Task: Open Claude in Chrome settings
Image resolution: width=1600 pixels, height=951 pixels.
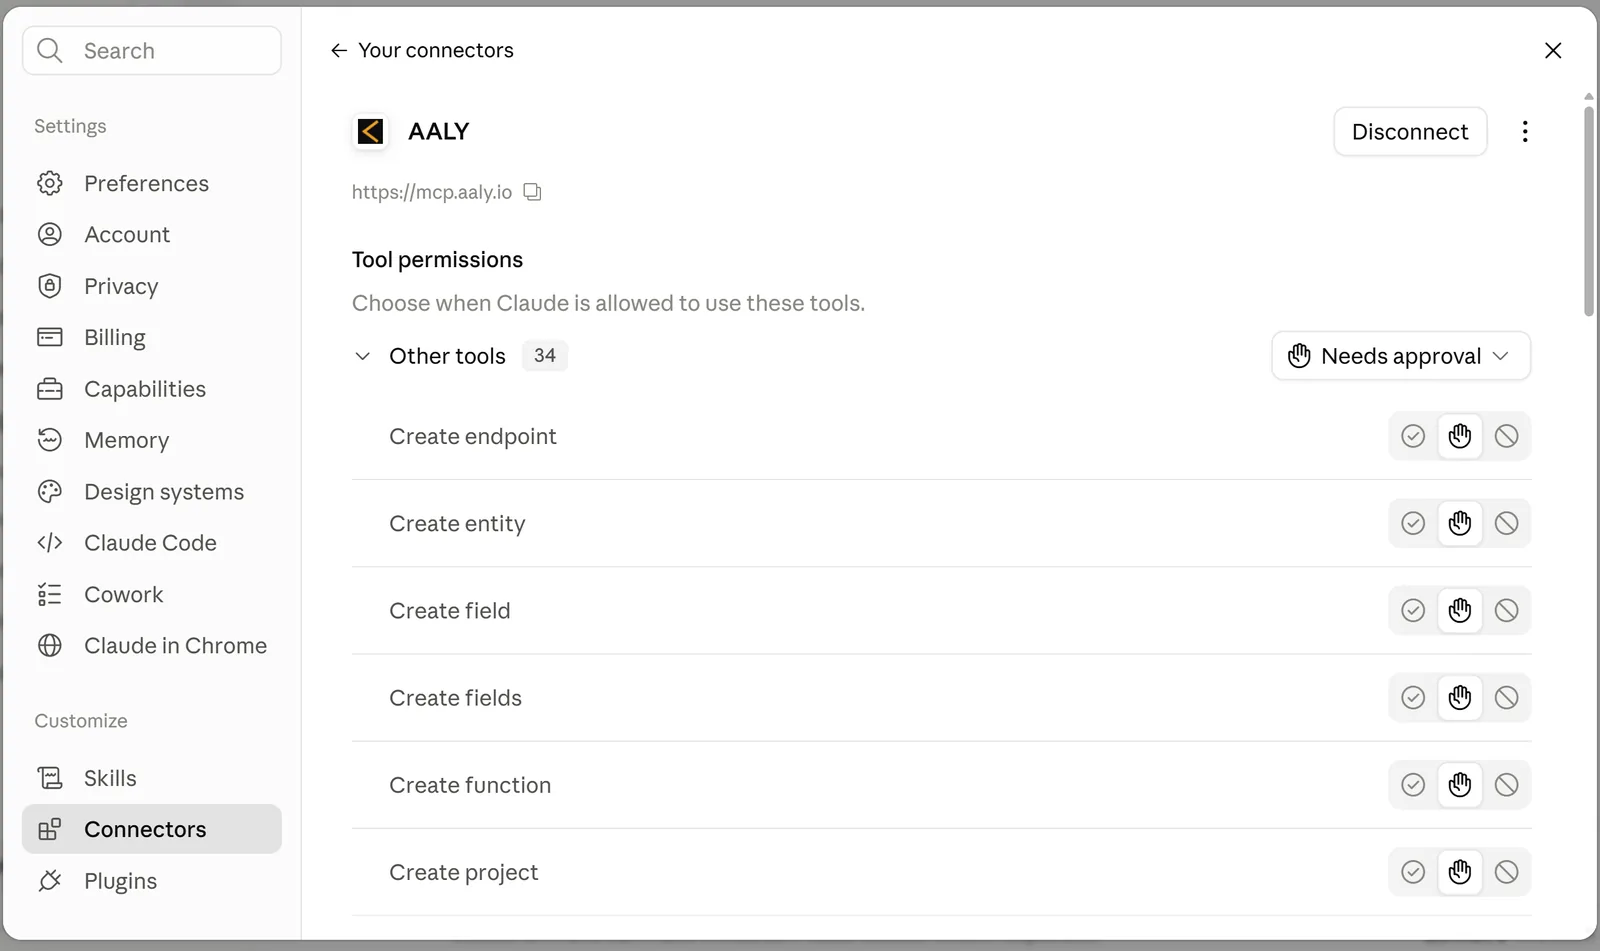Action: [x=152, y=645]
